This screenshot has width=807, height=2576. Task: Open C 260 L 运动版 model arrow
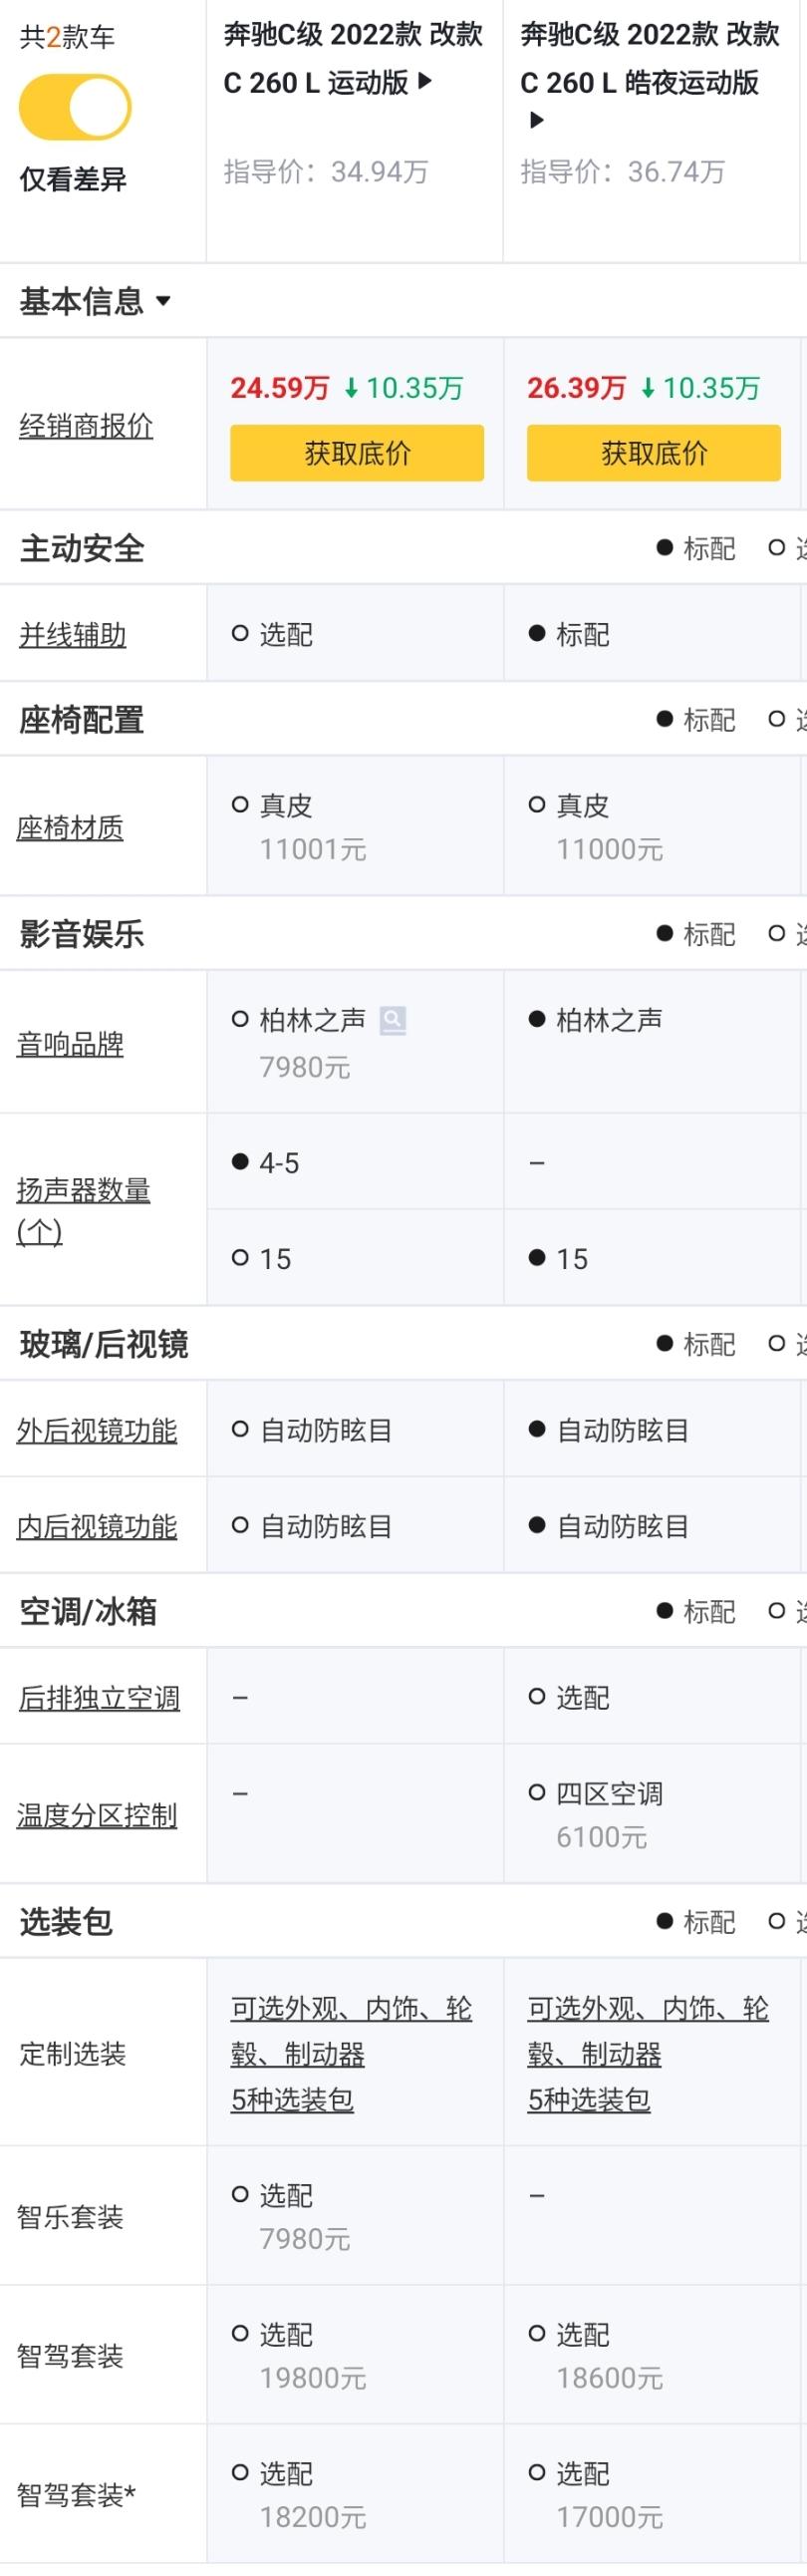click(x=425, y=81)
